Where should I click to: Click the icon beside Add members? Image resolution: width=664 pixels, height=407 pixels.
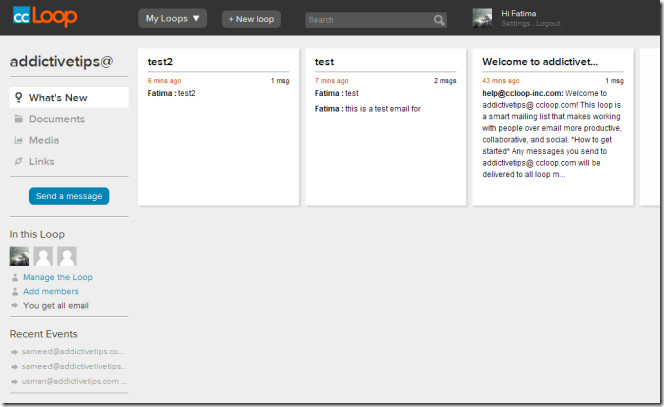point(15,291)
